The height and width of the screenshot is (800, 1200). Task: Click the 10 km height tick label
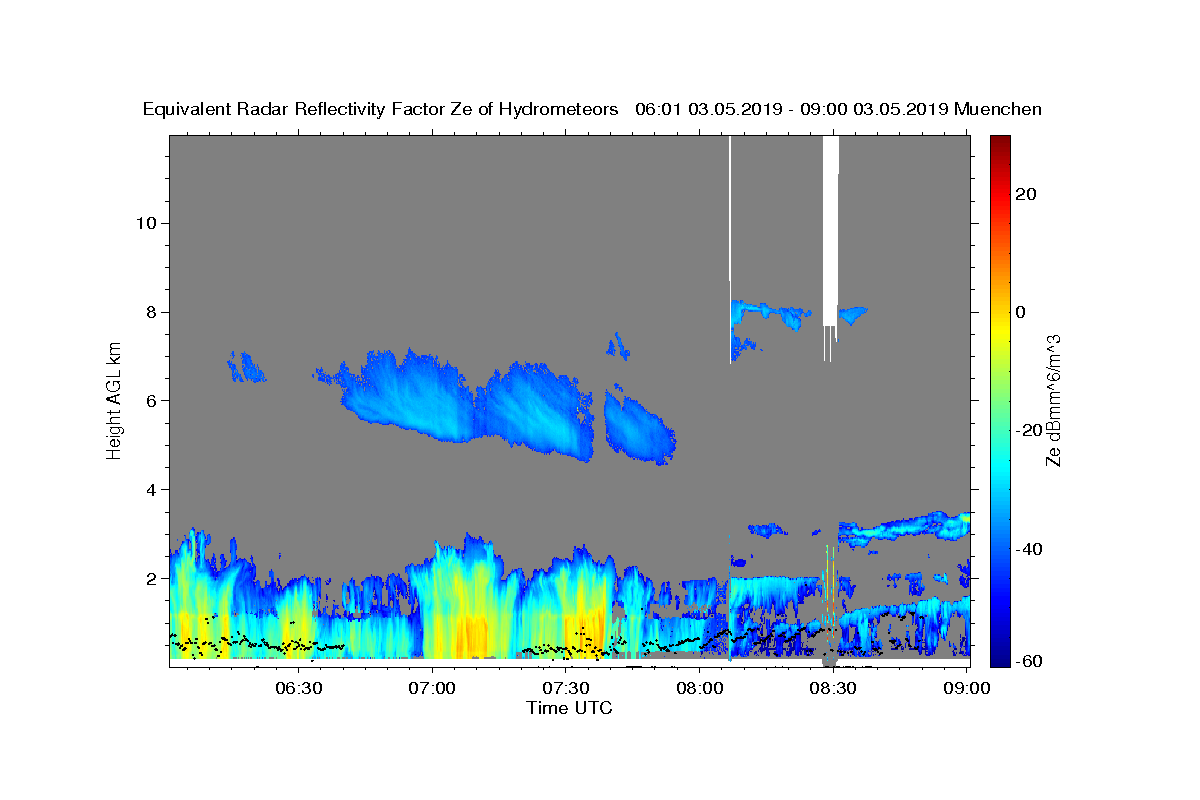pos(145,223)
